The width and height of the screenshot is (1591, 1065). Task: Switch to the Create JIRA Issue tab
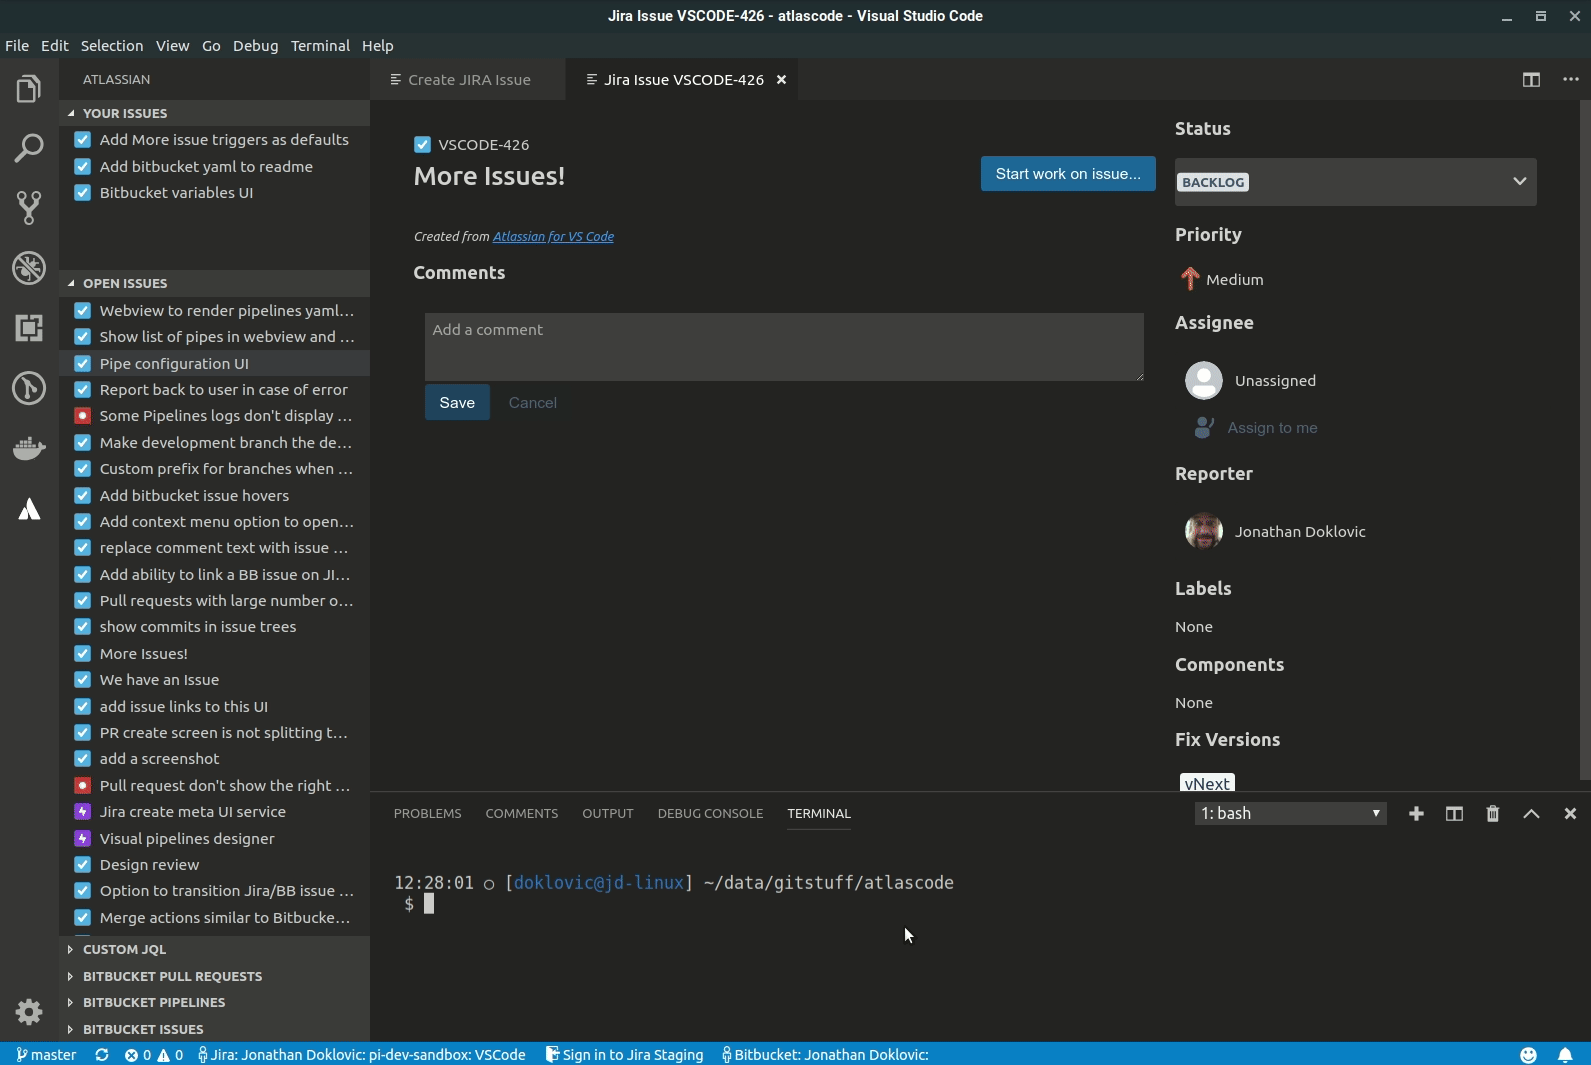tap(468, 80)
